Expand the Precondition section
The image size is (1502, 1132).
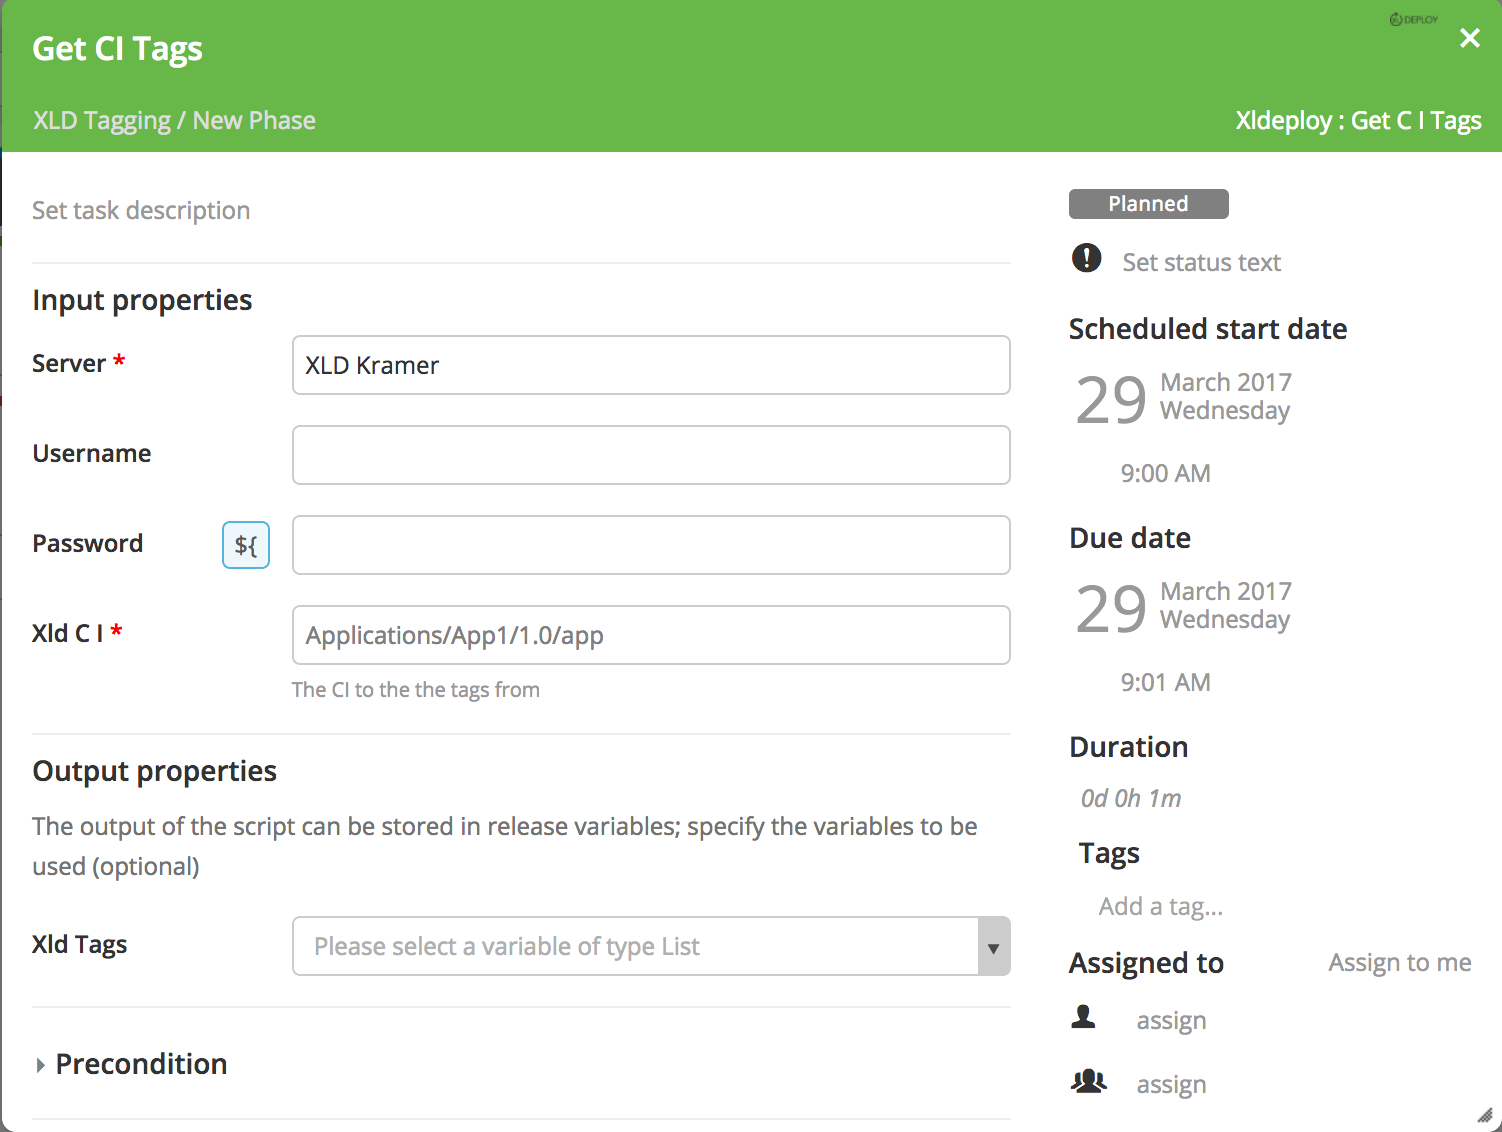pos(130,1064)
